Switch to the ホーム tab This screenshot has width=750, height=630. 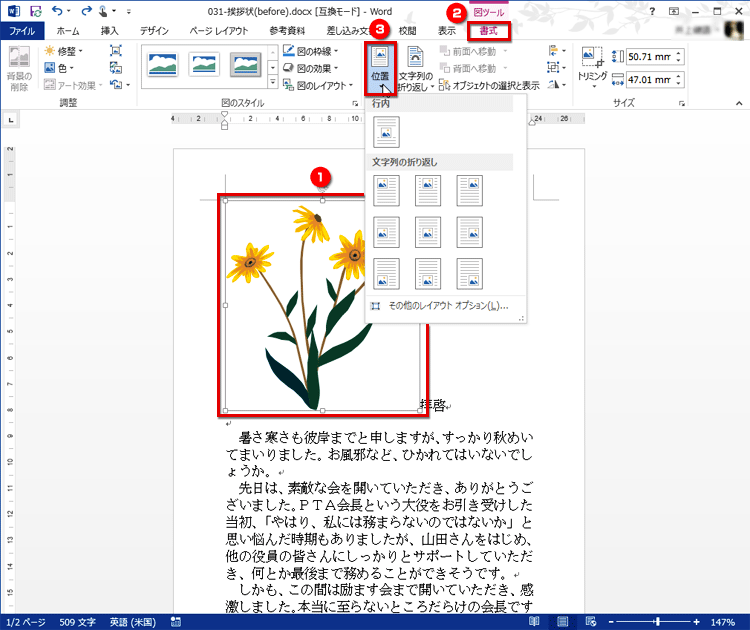(68, 31)
